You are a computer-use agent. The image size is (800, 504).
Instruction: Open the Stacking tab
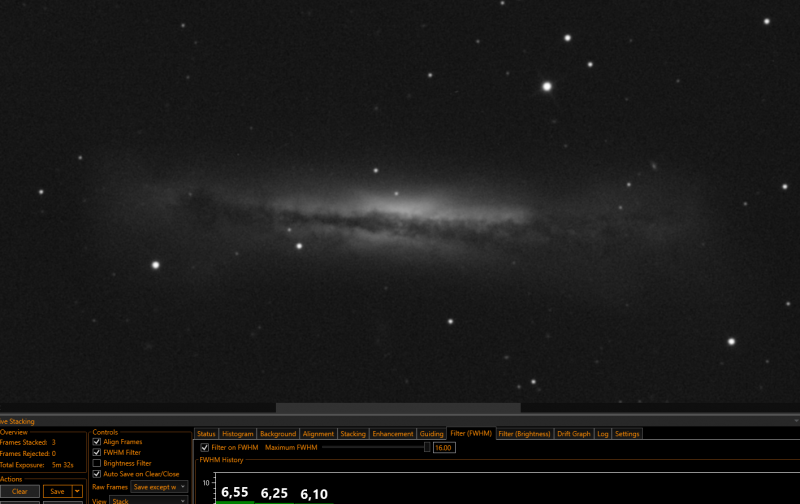click(x=353, y=434)
